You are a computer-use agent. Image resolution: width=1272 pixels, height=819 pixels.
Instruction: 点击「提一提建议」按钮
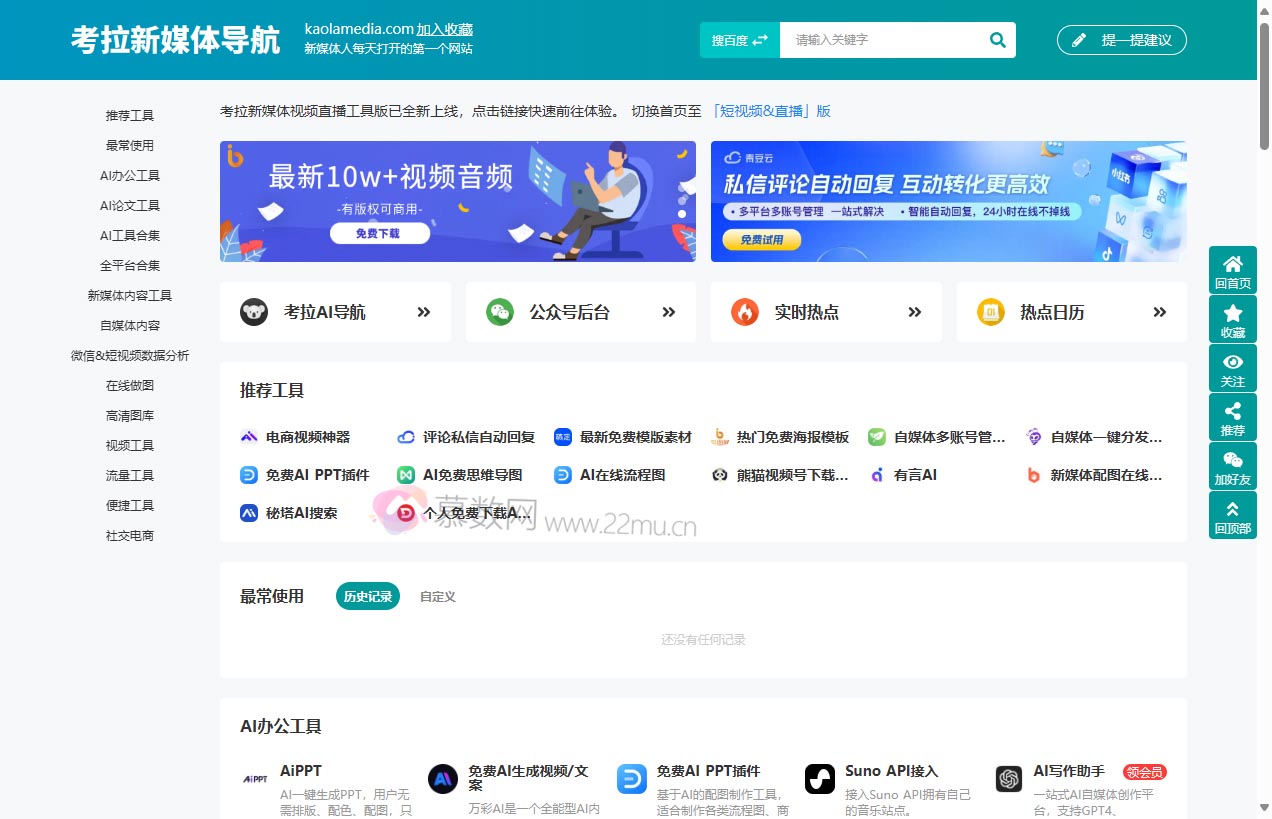click(1121, 40)
